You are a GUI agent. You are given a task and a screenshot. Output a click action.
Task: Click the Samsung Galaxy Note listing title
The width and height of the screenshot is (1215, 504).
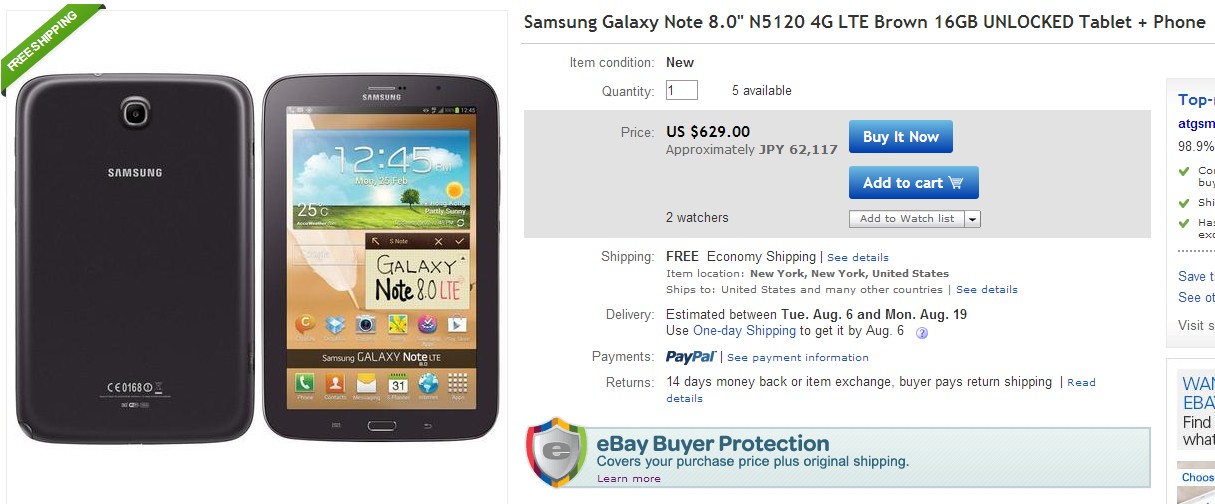click(x=864, y=22)
